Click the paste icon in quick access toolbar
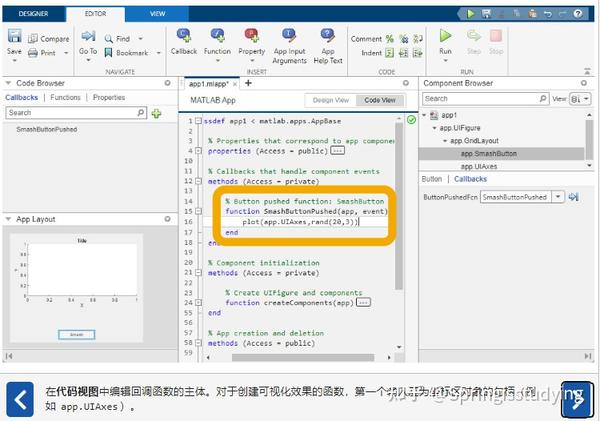The width and height of the screenshot is (600, 421). point(532,14)
